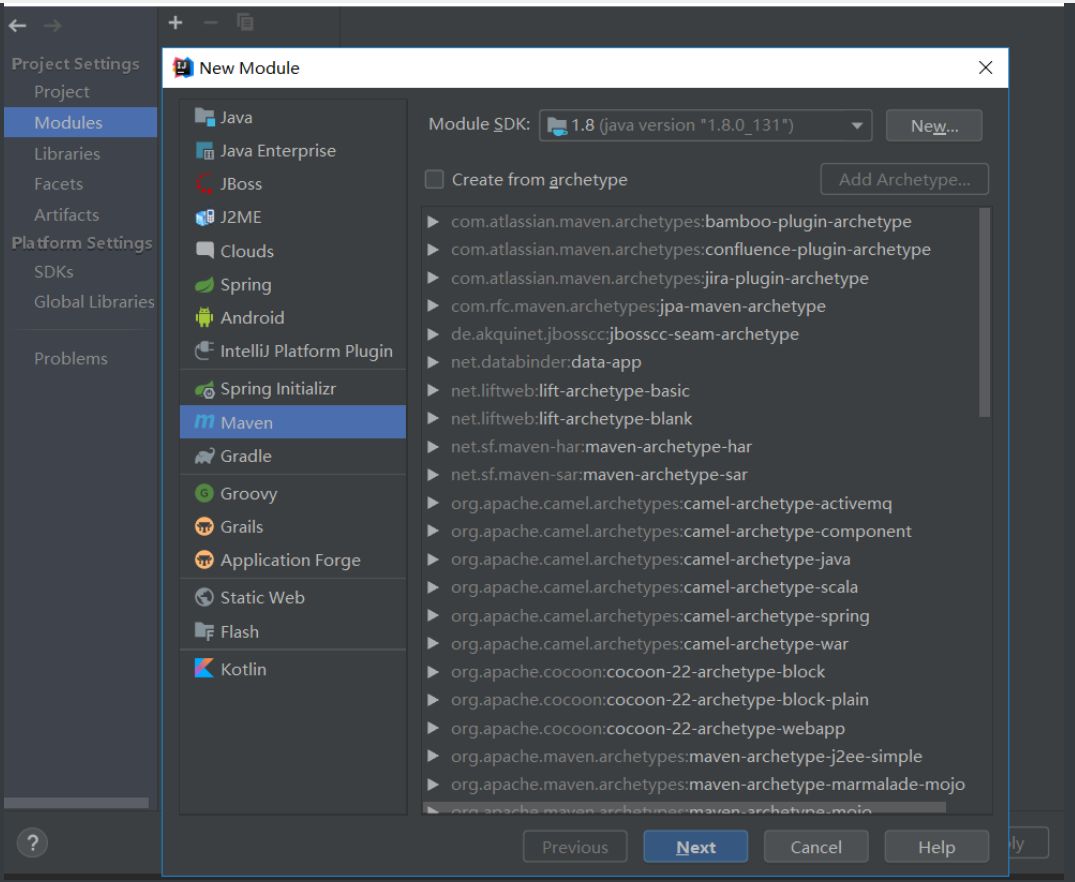Screen dimensions: 1075x882
Task: Expand bamboo-plugin-archetype node
Action: [433, 222]
